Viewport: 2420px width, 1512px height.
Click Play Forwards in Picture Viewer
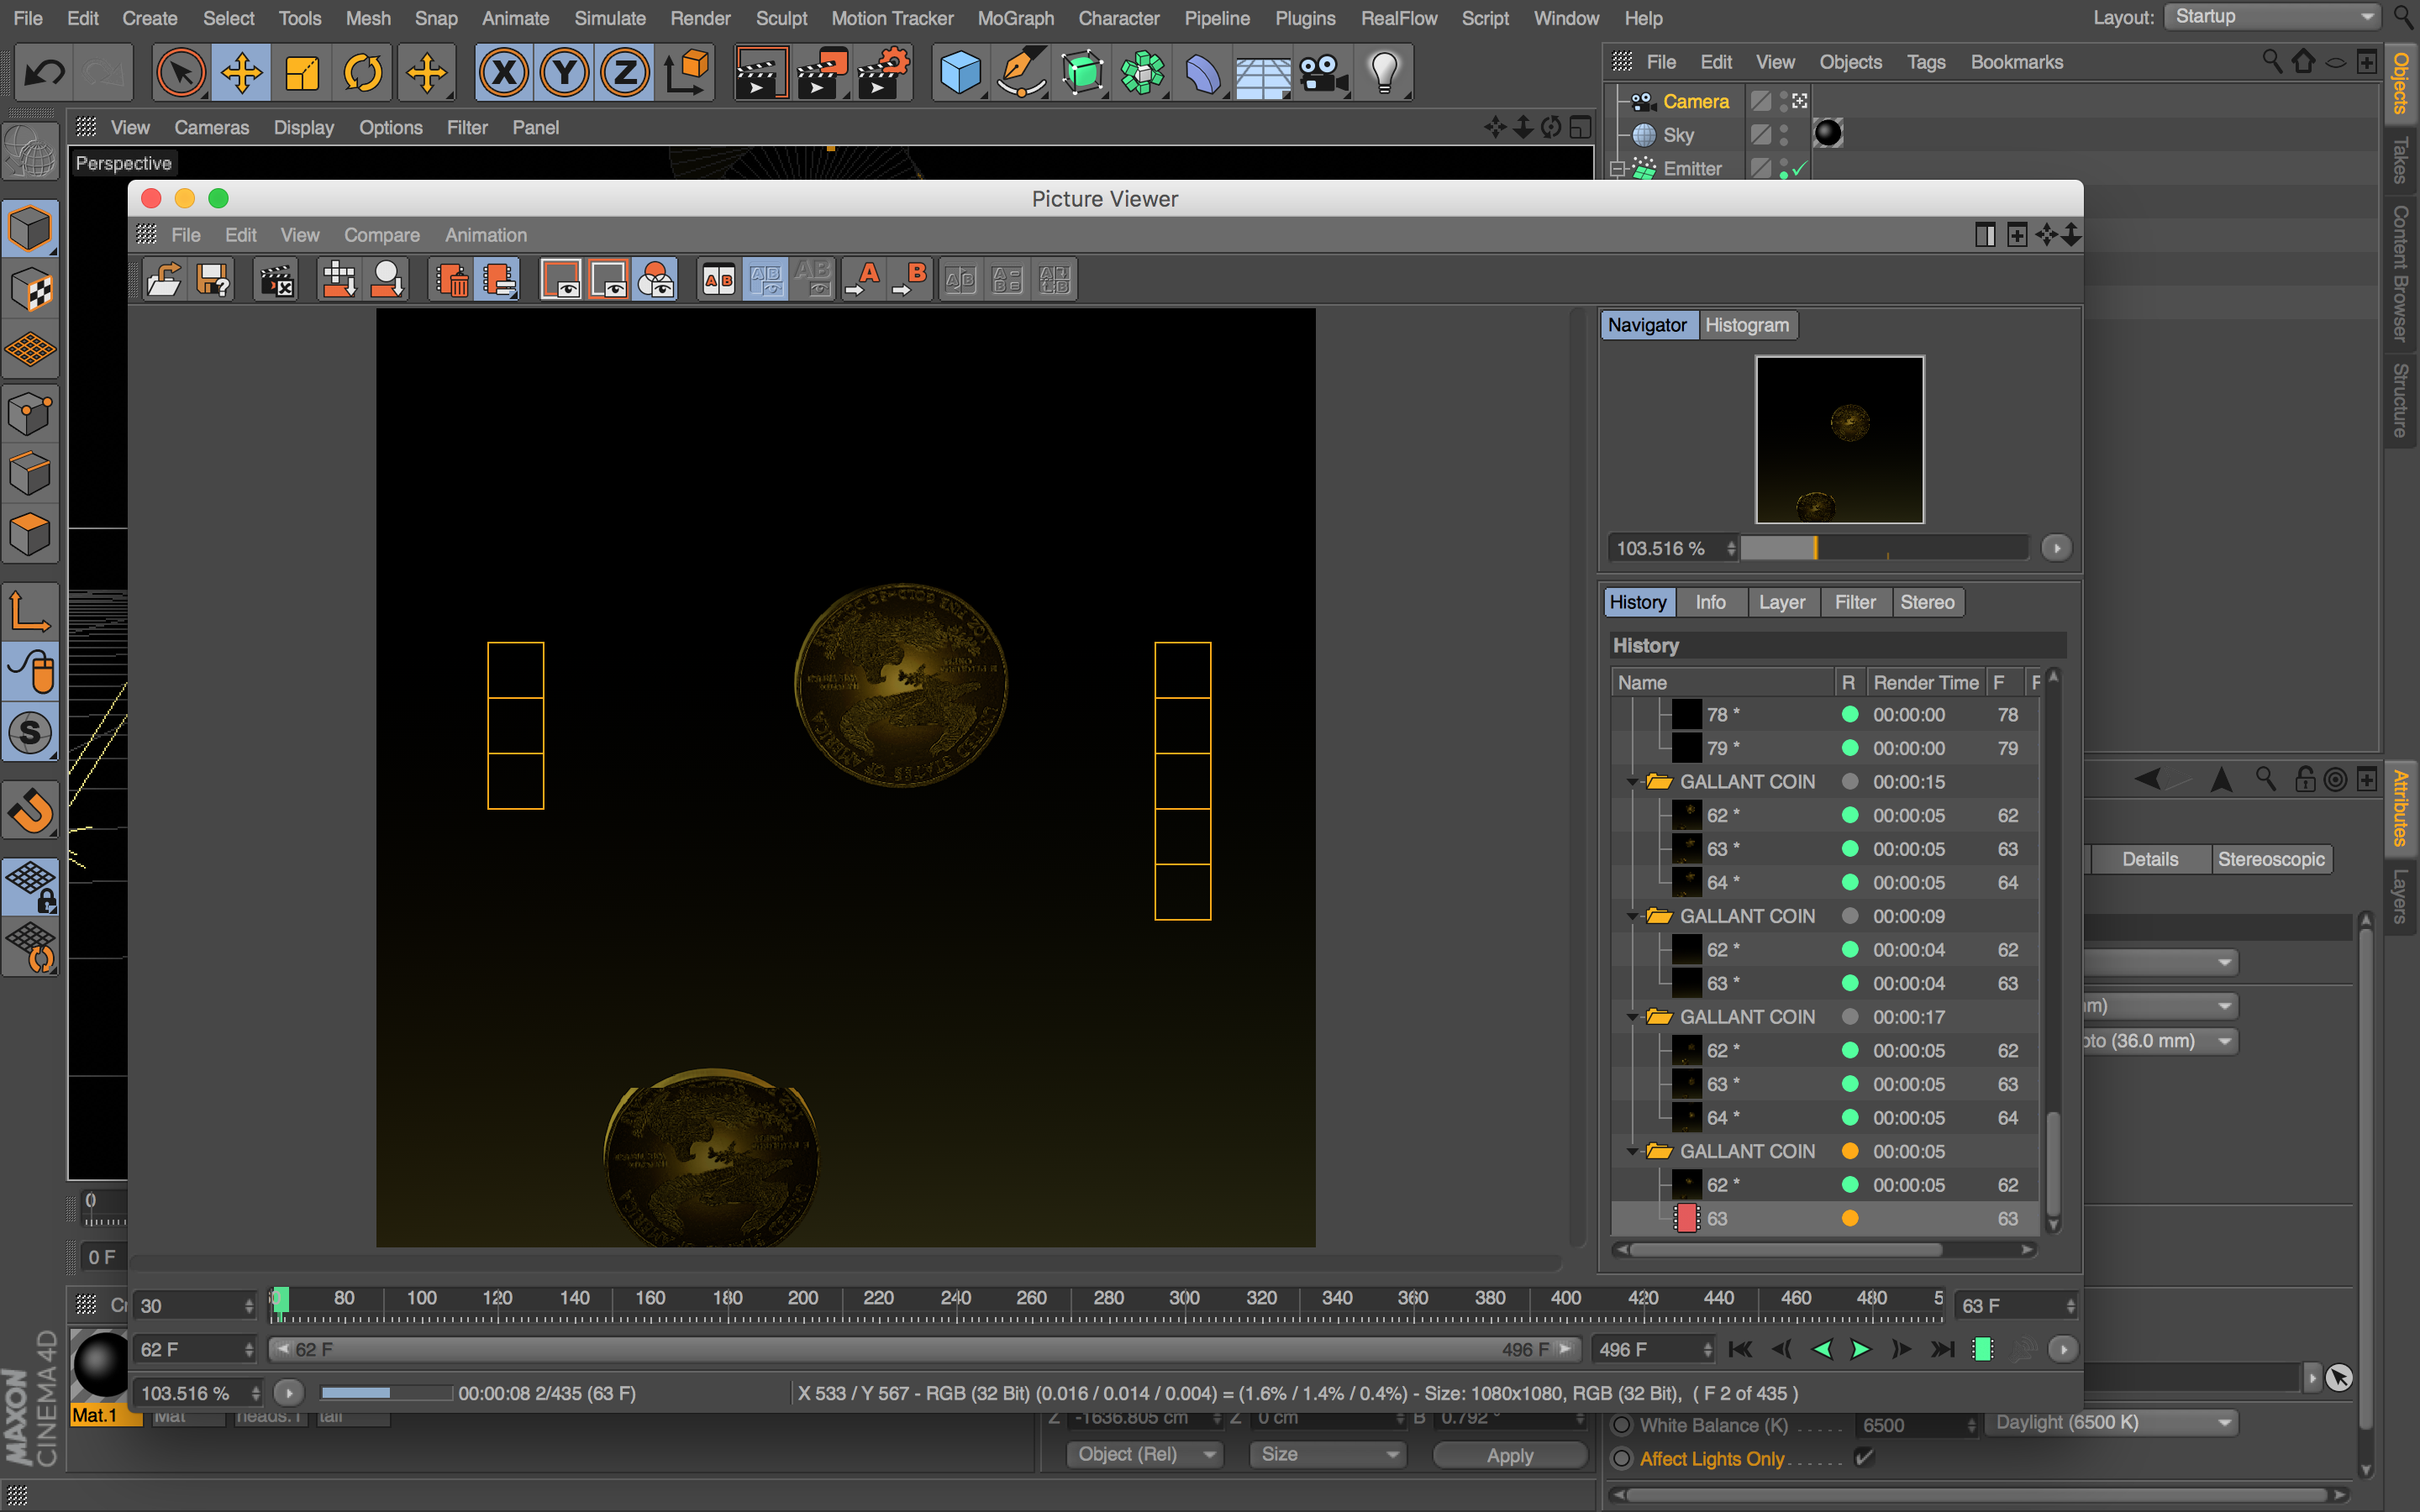click(1861, 1349)
